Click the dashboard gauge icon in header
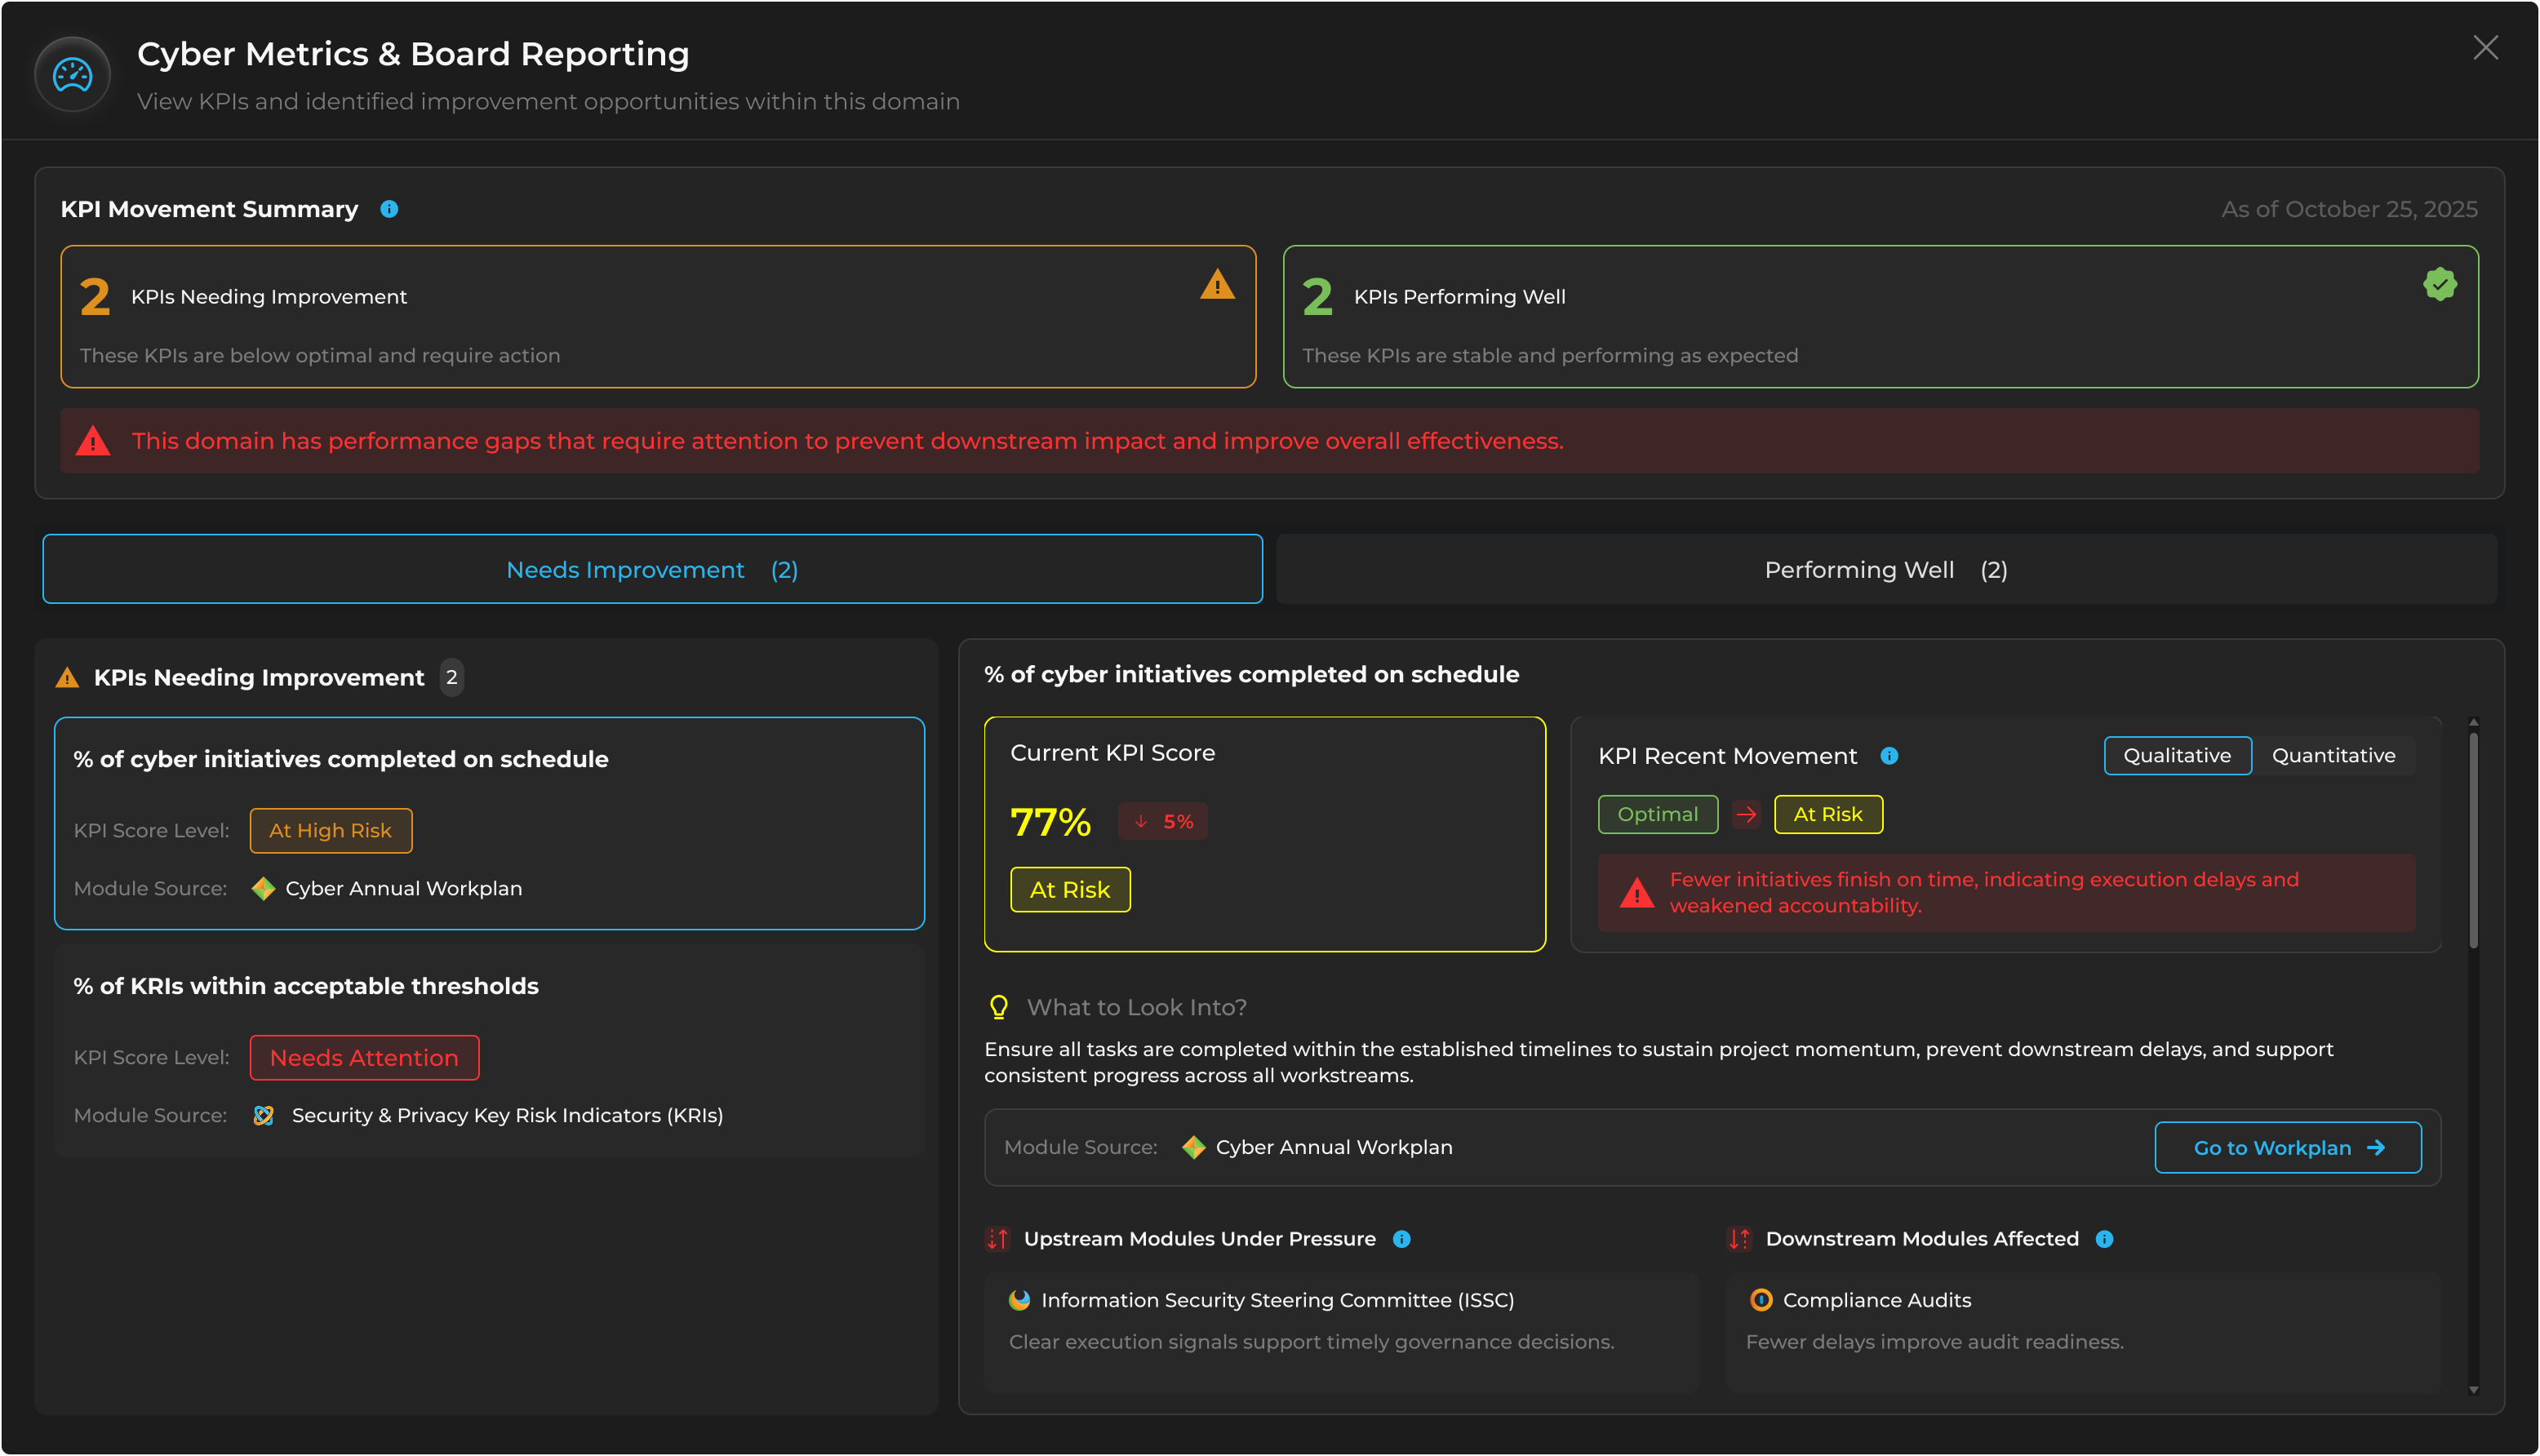 72,75
